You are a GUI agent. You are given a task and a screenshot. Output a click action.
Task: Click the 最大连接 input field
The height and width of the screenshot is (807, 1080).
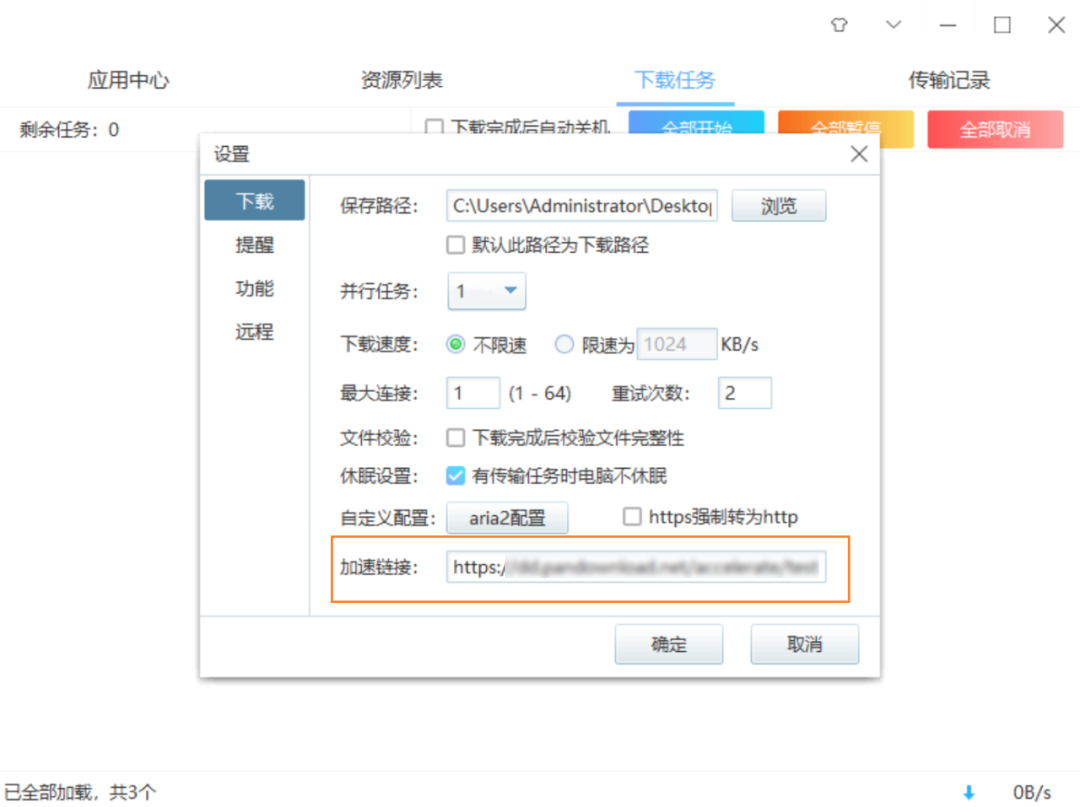tap(472, 393)
